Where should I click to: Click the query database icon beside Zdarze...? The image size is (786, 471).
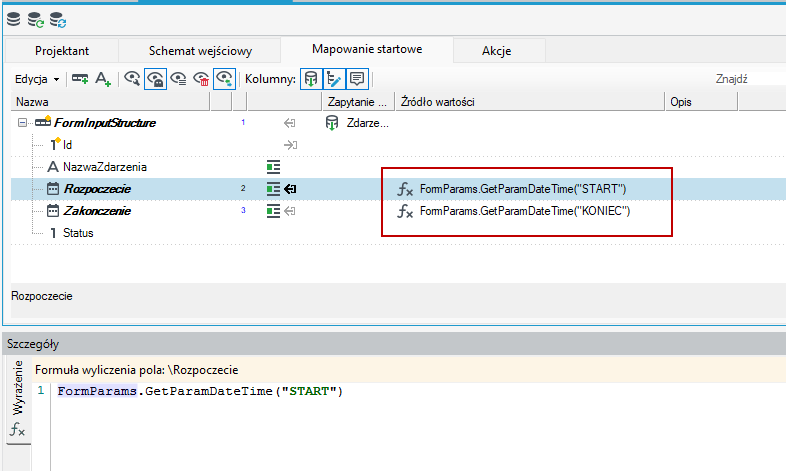click(x=332, y=123)
